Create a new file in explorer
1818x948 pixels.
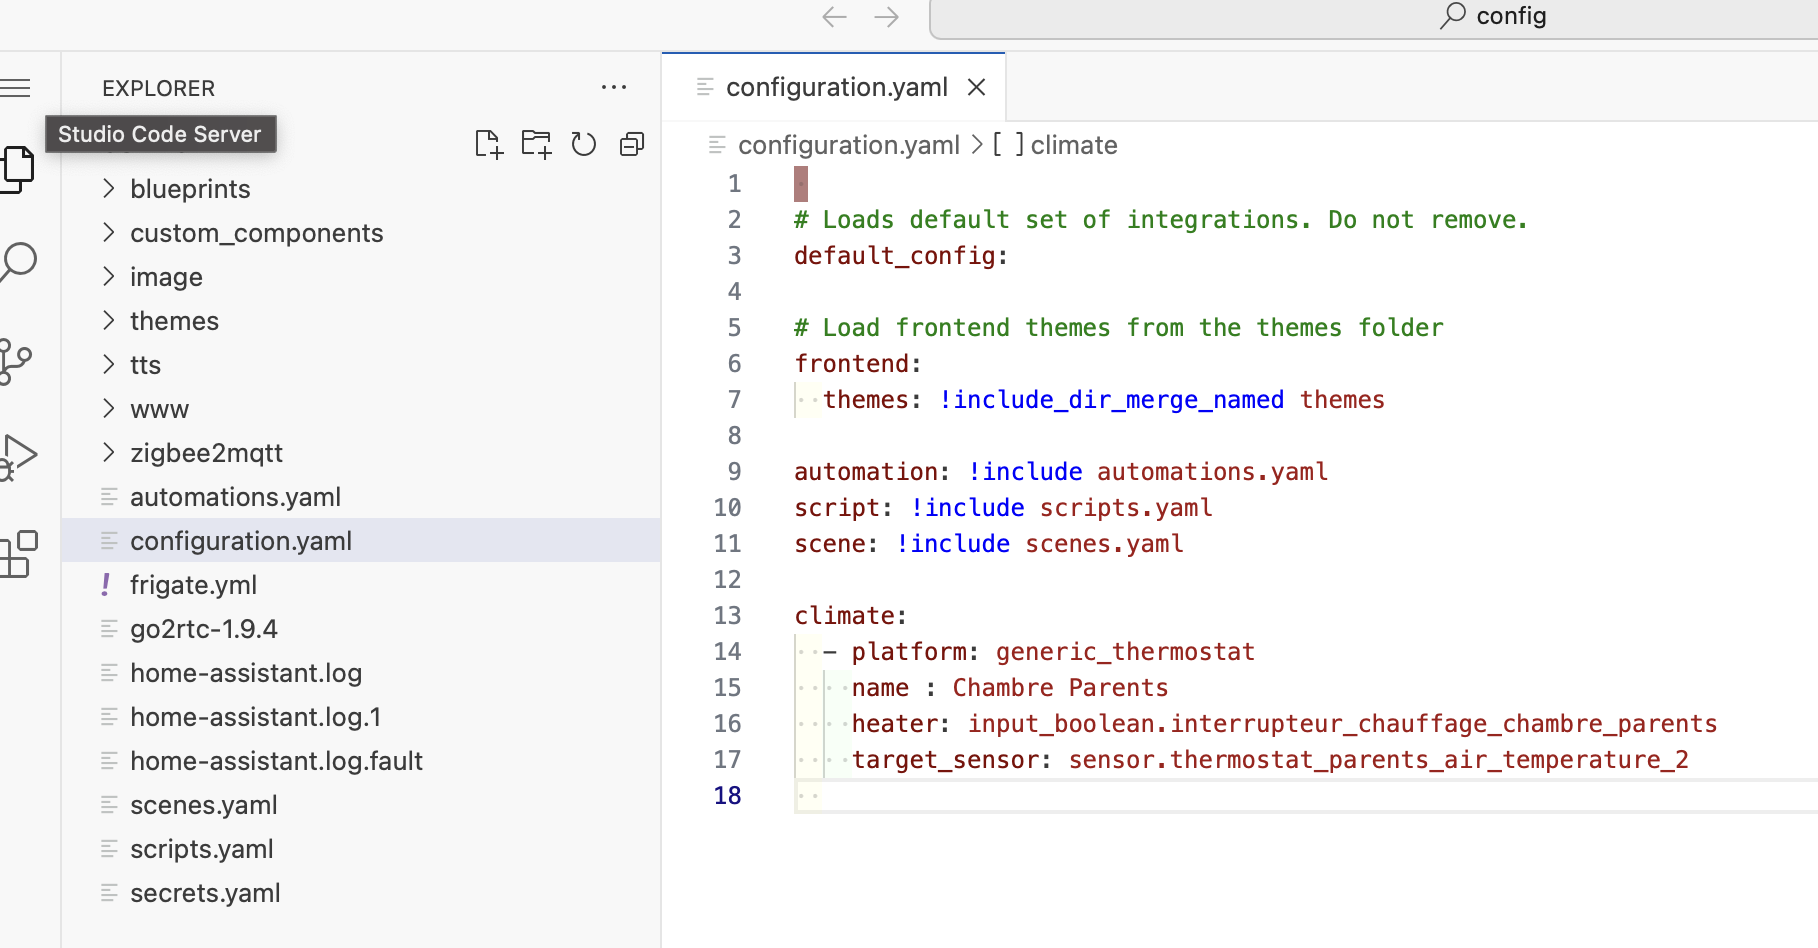pyautogui.click(x=488, y=145)
